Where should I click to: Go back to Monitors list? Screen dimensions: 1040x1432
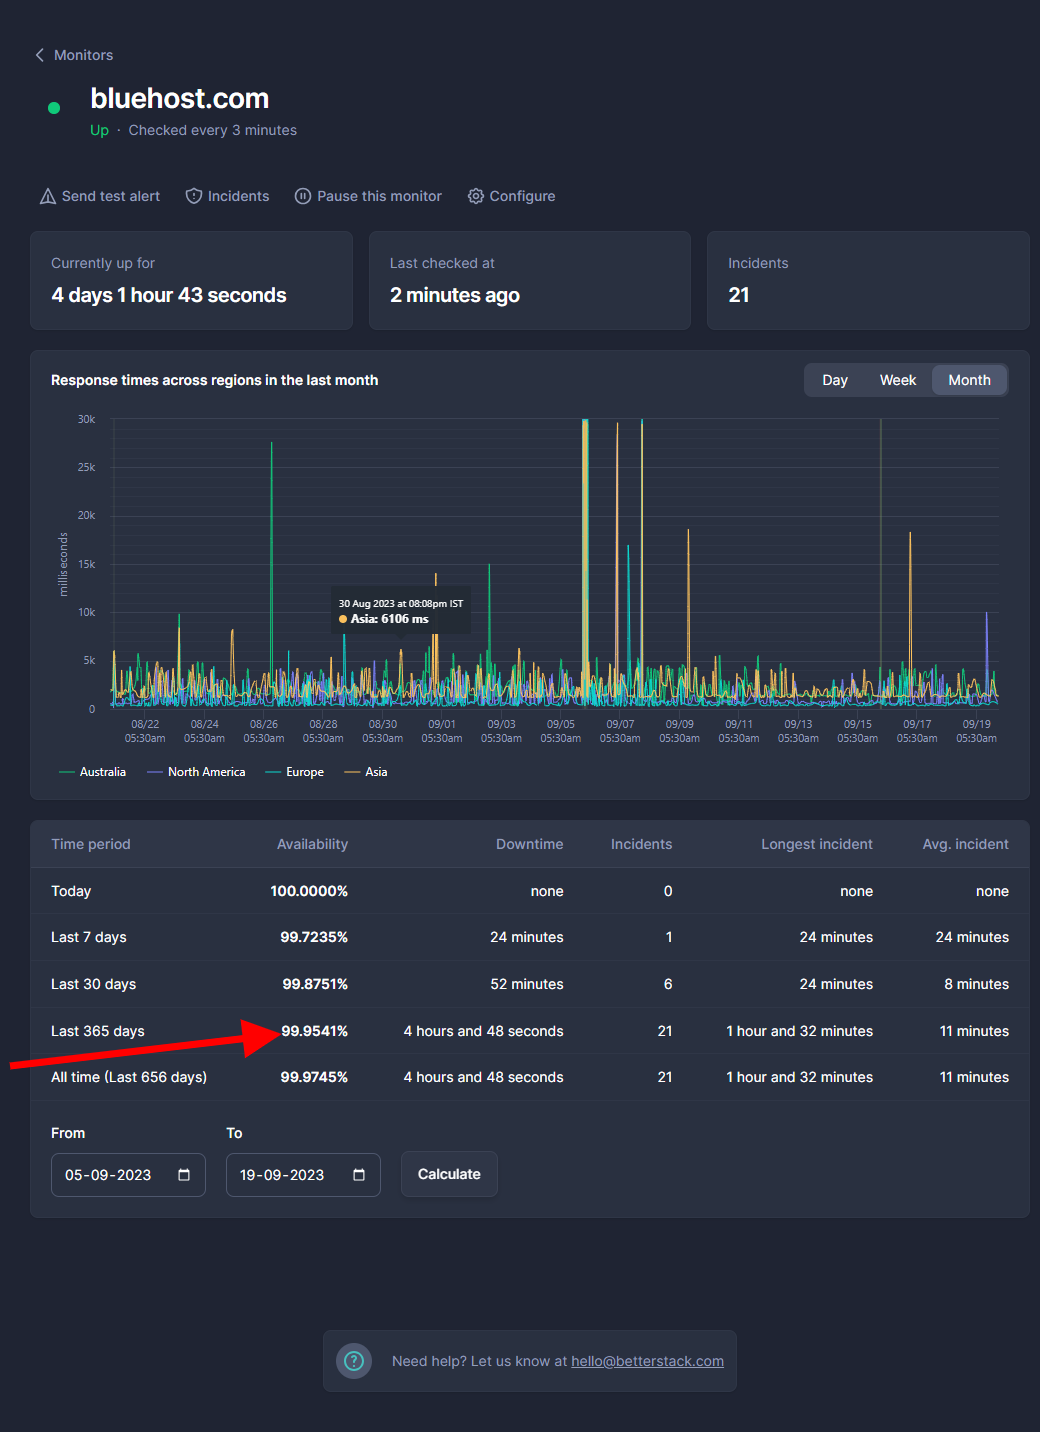point(83,55)
